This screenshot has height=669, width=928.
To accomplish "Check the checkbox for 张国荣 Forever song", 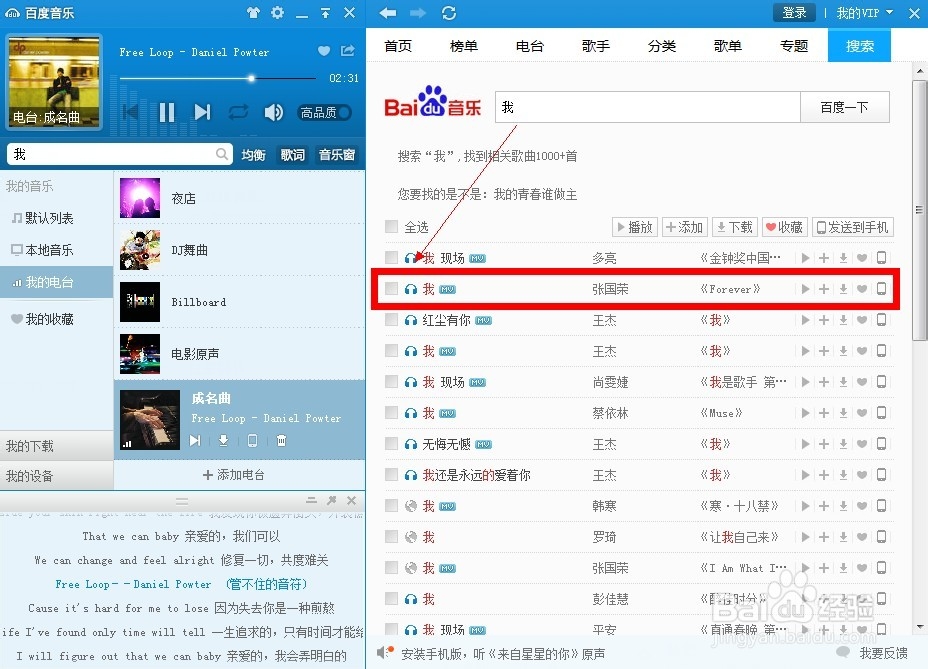I will pos(391,288).
